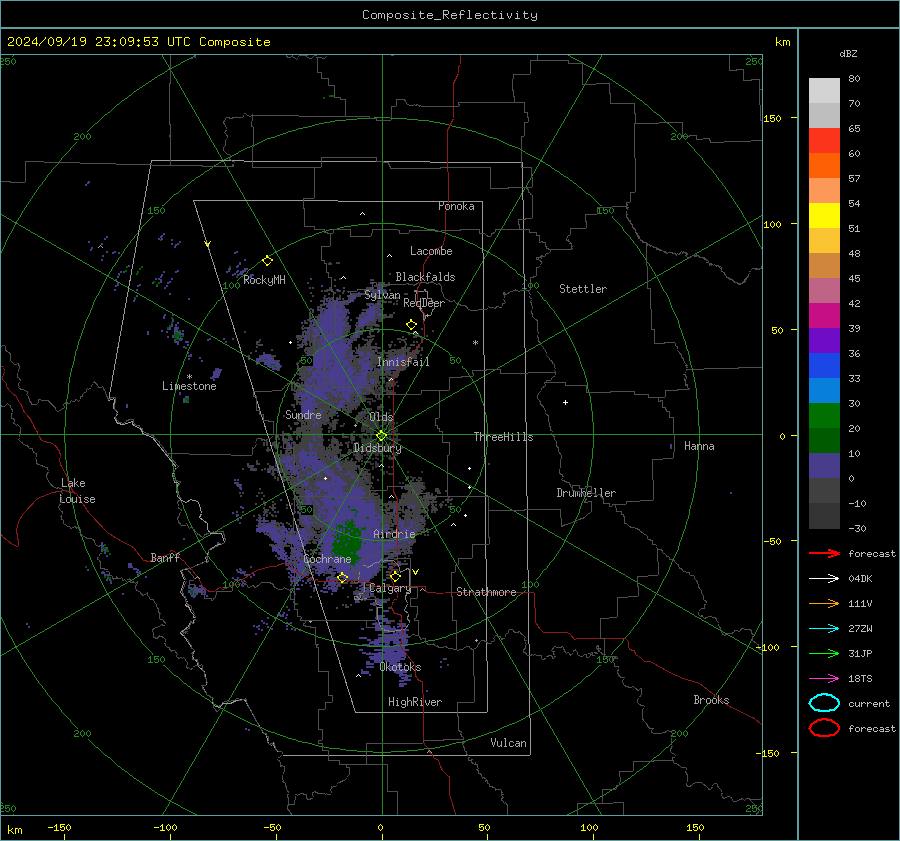Click the white plus marker west of Hanna

[565, 402]
